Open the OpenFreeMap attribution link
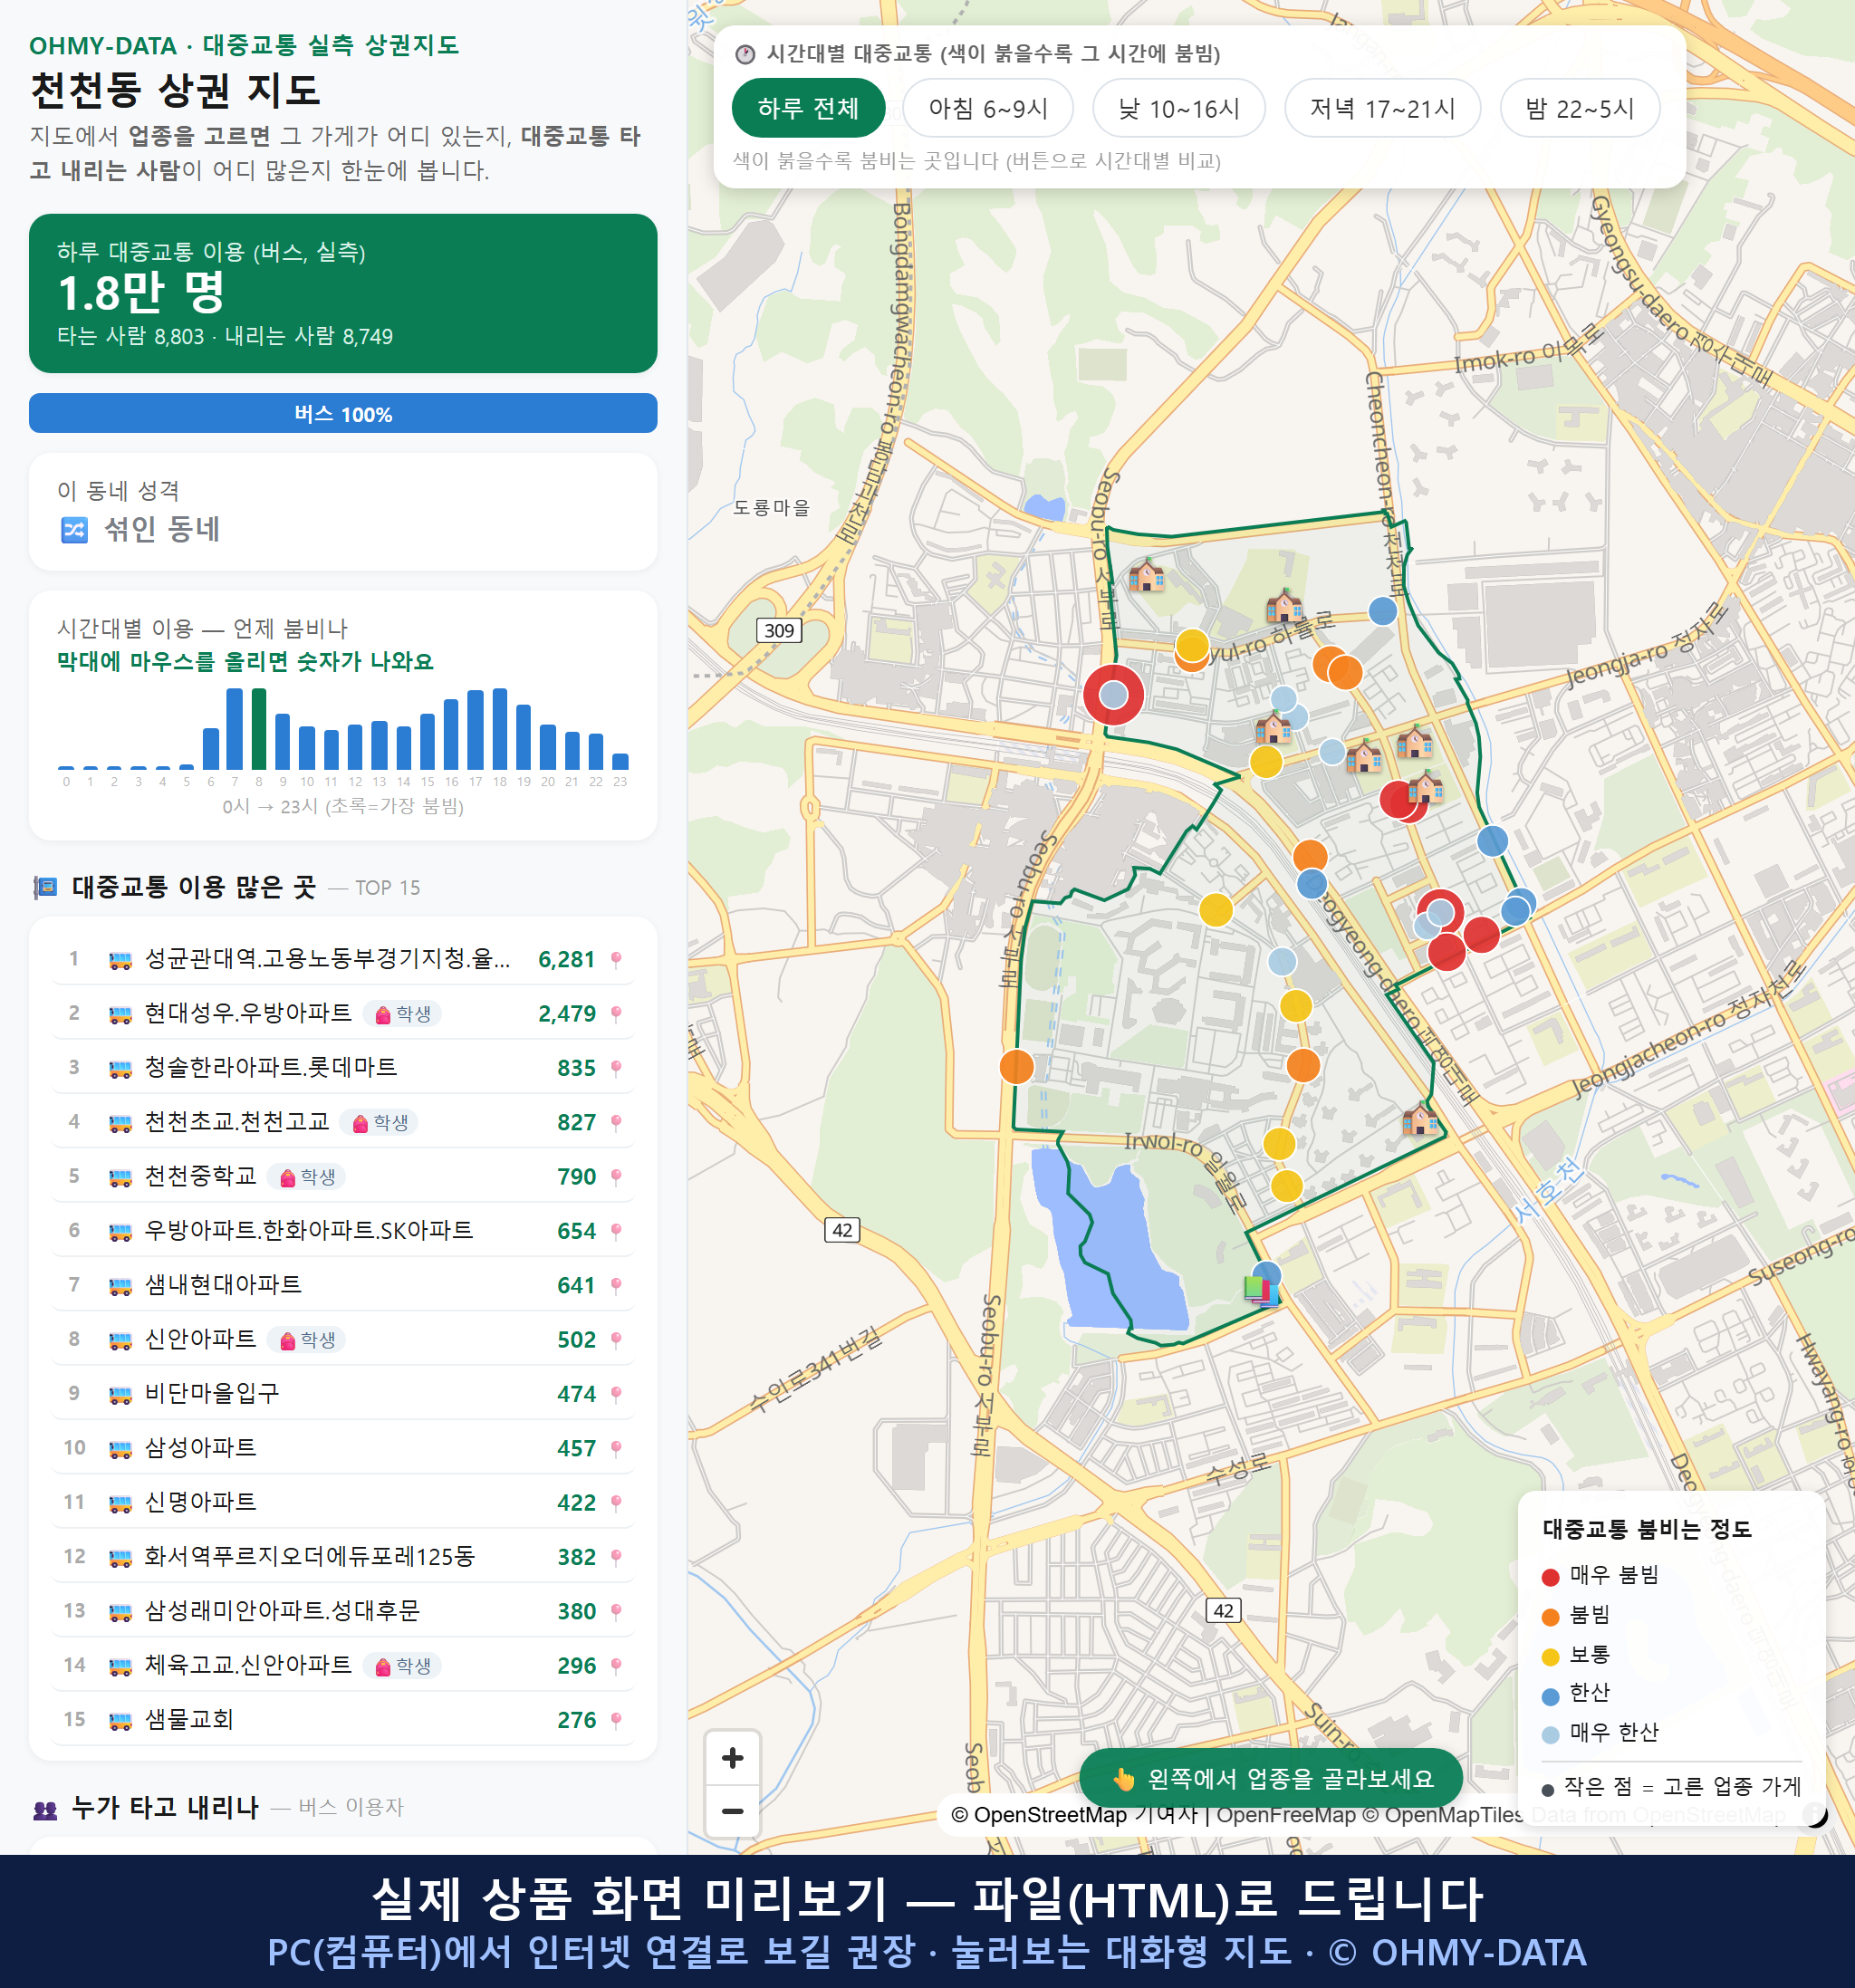Viewport: 1855px width, 1988px height. point(1286,1815)
